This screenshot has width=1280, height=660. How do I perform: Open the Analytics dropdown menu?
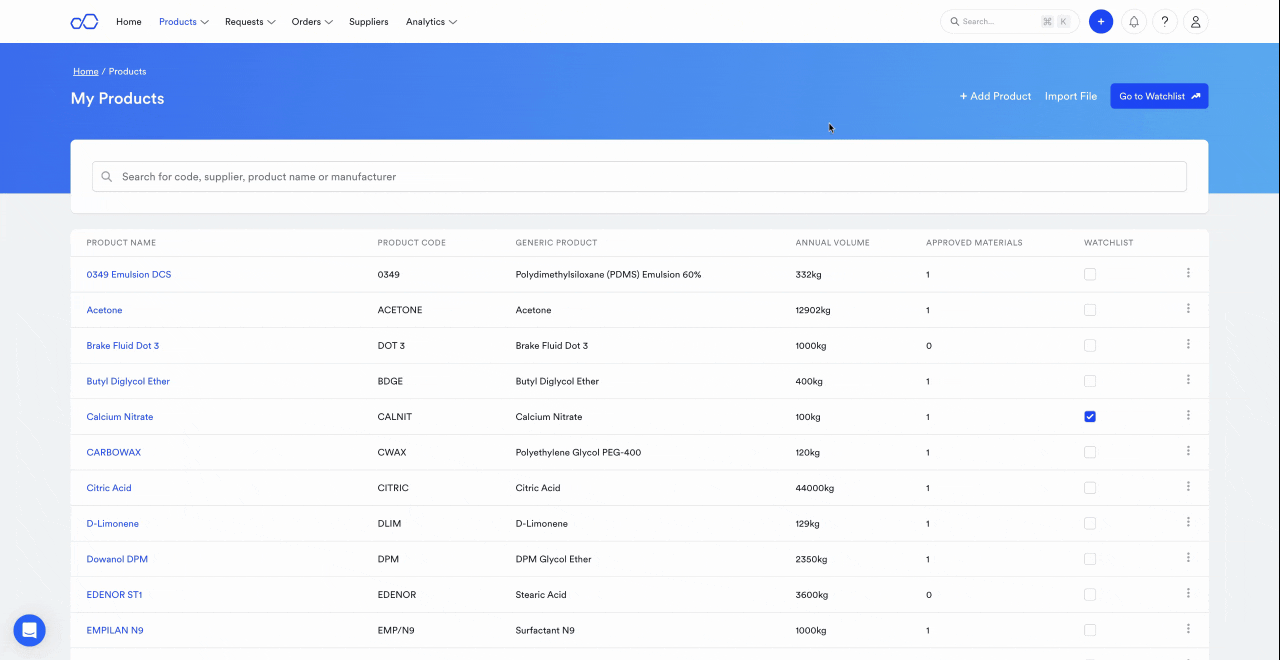tap(431, 21)
